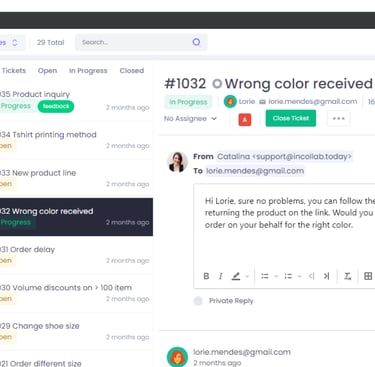Switch to the Open tab

click(x=47, y=71)
